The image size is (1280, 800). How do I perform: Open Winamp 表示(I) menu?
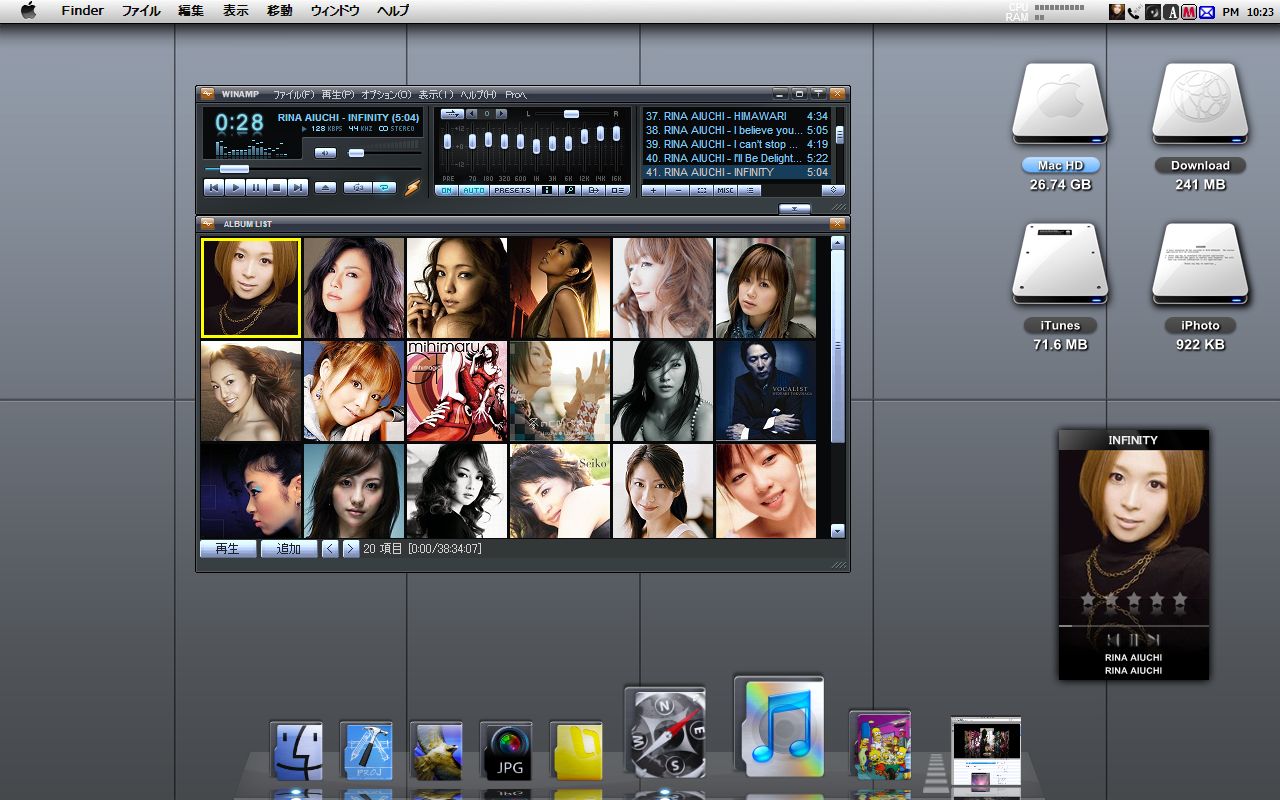(435, 94)
